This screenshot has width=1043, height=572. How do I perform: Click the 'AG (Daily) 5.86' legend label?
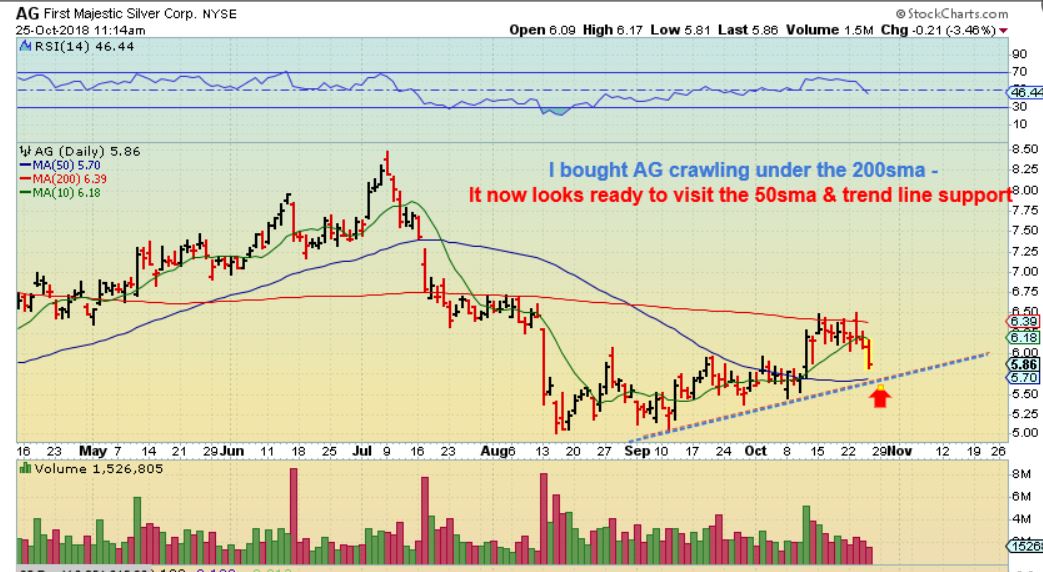tap(87, 151)
